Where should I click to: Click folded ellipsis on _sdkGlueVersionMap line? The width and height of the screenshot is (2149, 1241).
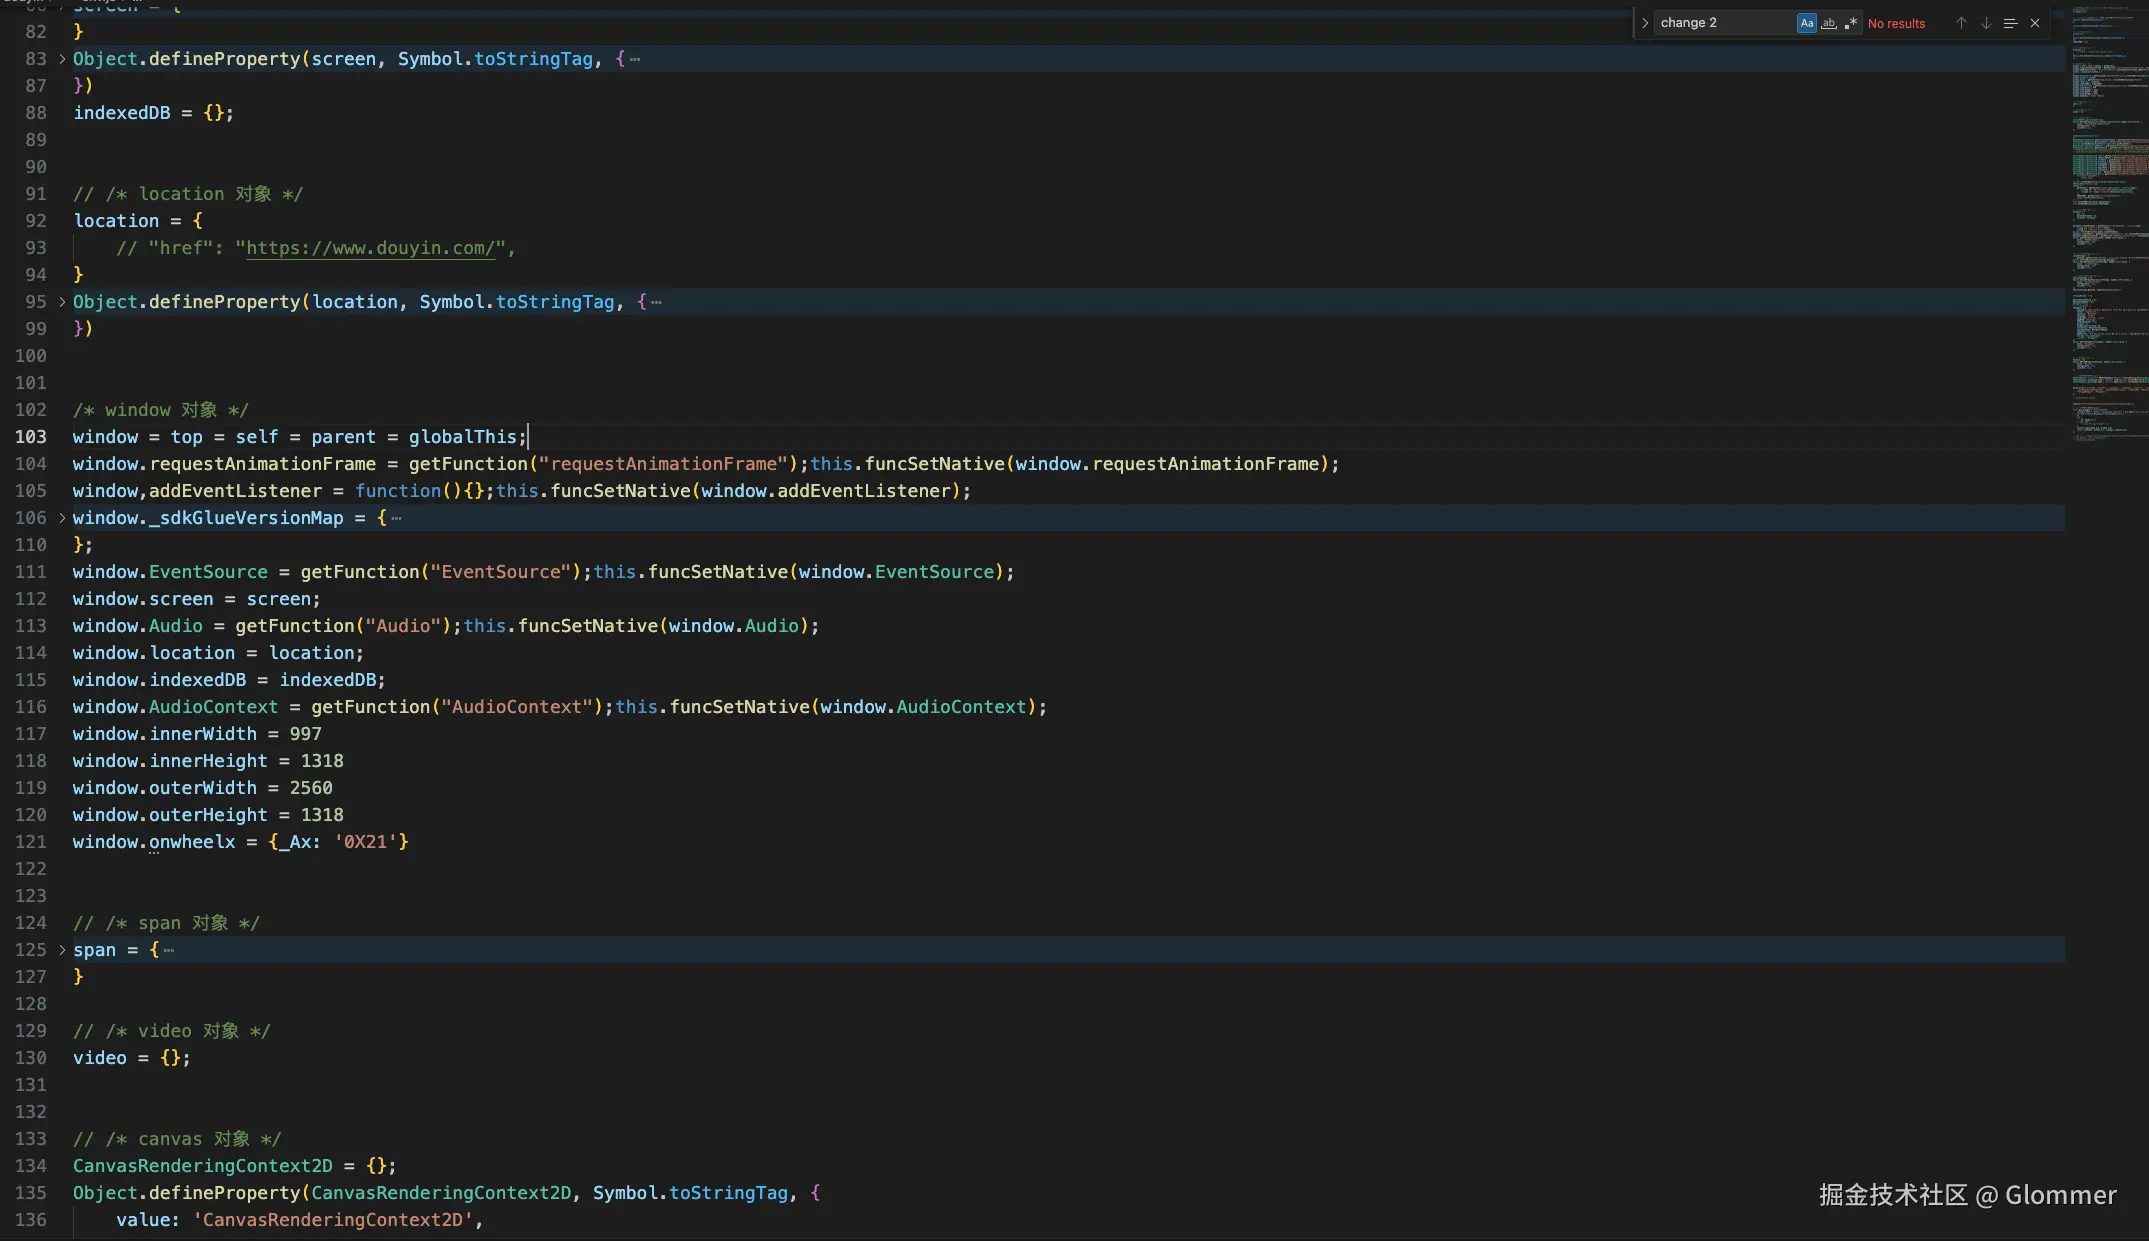click(397, 518)
